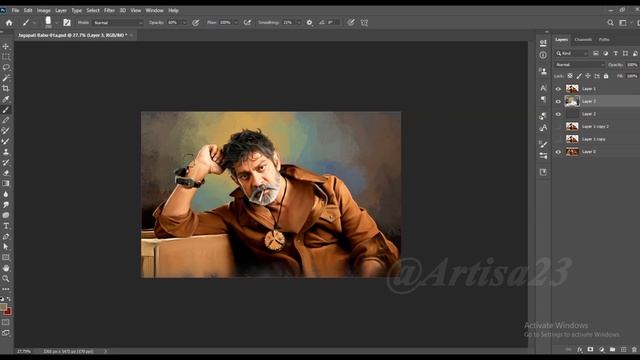Open the Search icon in options bar
Viewport: 640px width, 360px height.
(610, 23)
